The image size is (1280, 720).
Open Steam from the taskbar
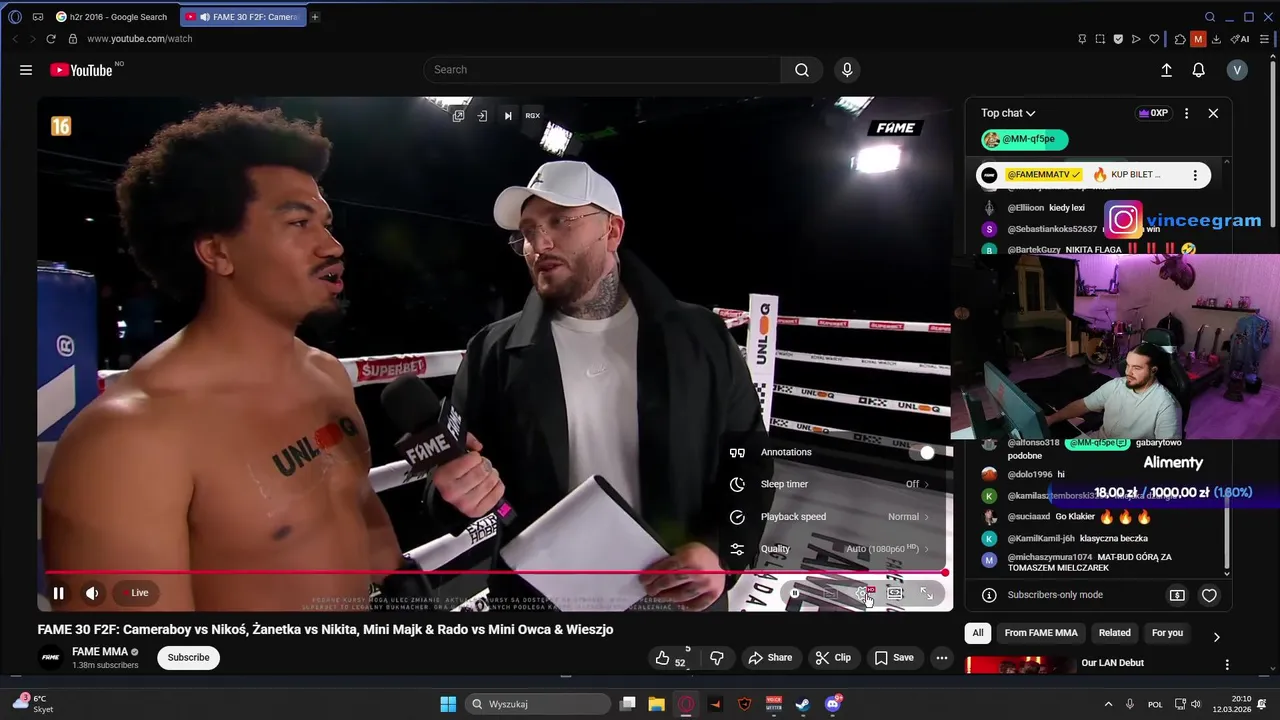tap(802, 704)
